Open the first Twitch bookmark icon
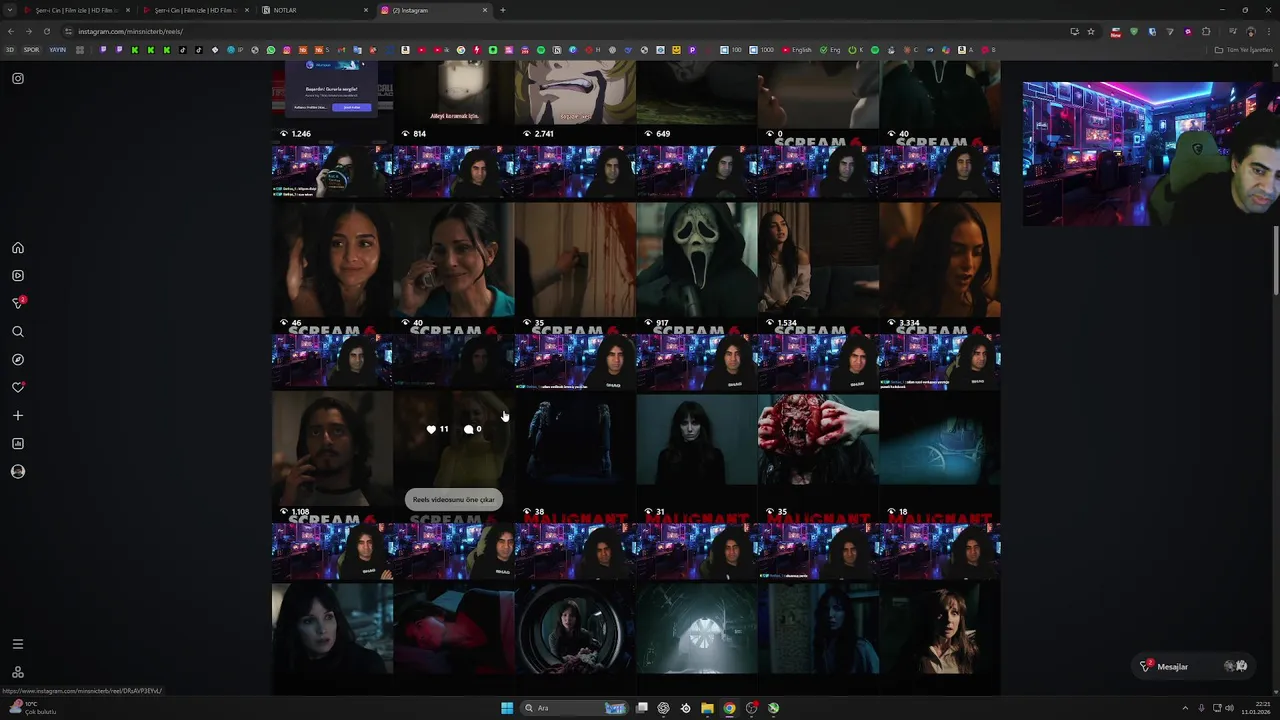 pyautogui.click(x=103, y=50)
